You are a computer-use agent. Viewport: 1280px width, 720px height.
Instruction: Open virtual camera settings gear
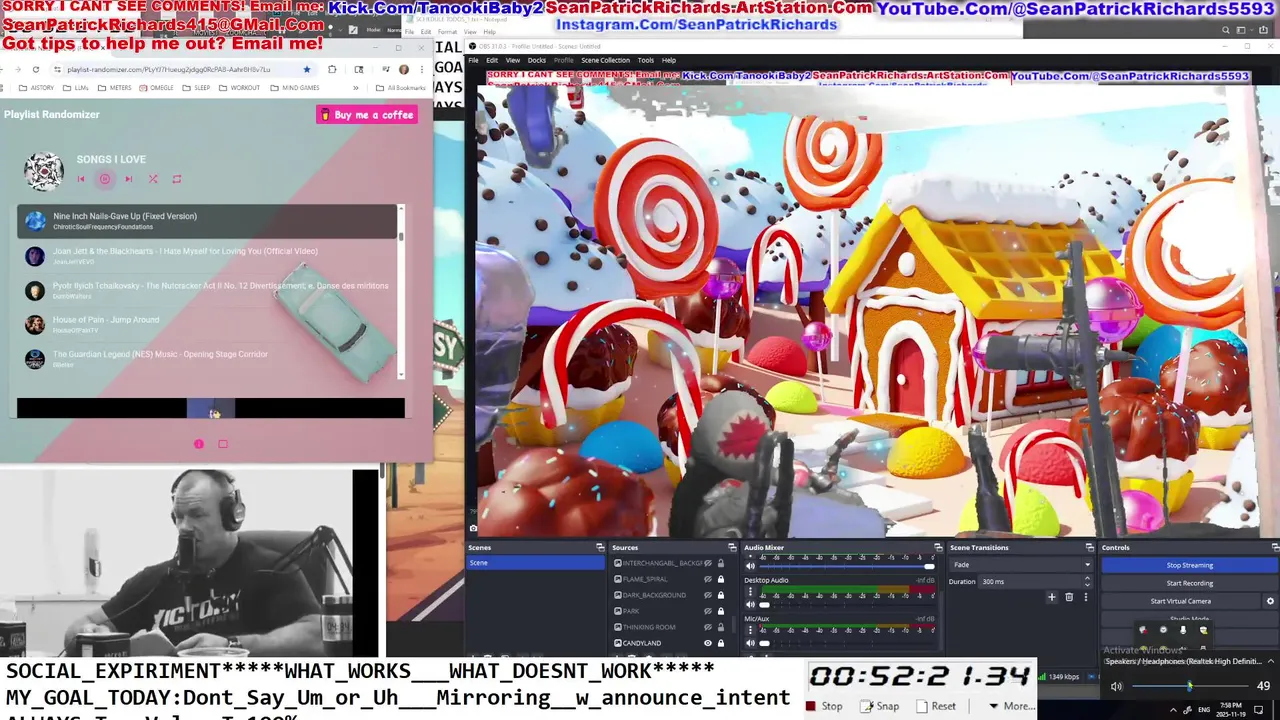click(1270, 601)
